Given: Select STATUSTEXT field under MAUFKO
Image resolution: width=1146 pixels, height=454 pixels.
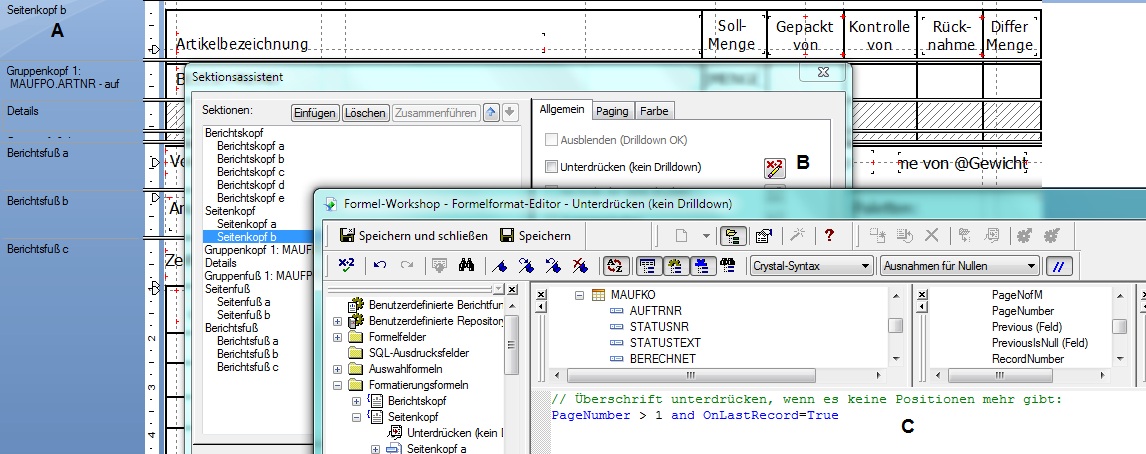Looking at the screenshot, I should (665, 342).
